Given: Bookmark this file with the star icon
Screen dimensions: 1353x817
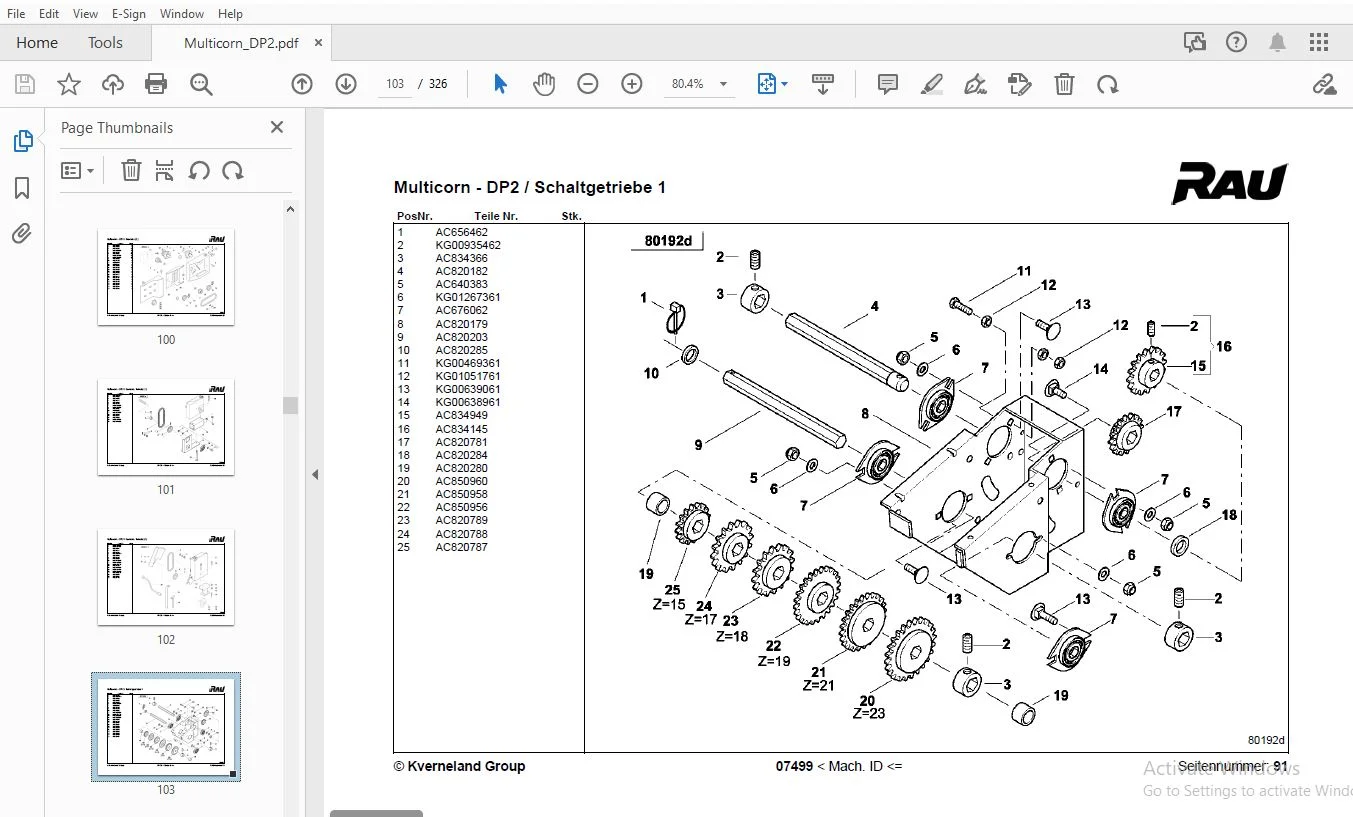Looking at the screenshot, I should (69, 84).
